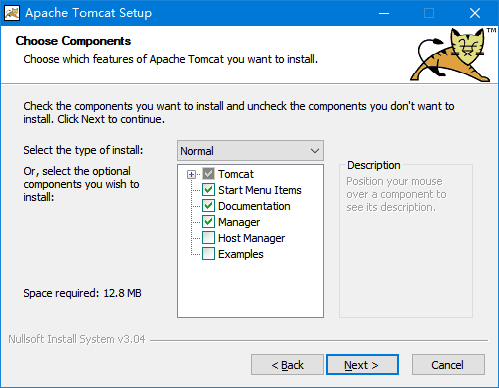Image resolution: width=499 pixels, height=388 pixels.
Task: Select the Tomcat label in component list
Action: (x=236, y=174)
